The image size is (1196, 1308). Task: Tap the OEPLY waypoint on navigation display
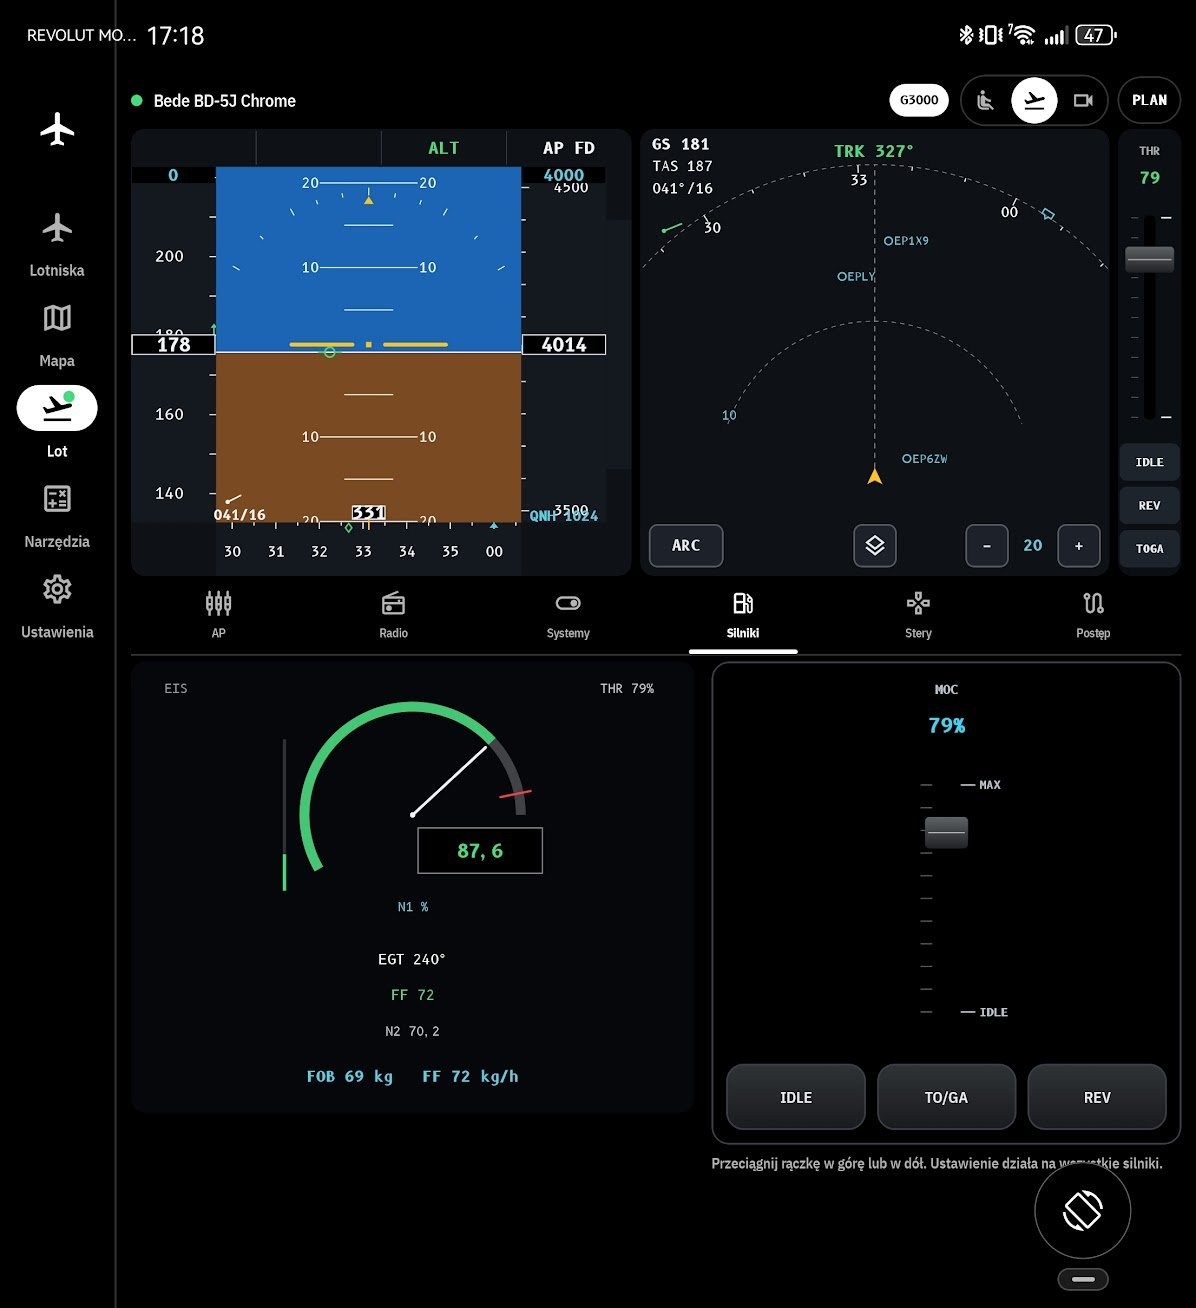tap(856, 276)
